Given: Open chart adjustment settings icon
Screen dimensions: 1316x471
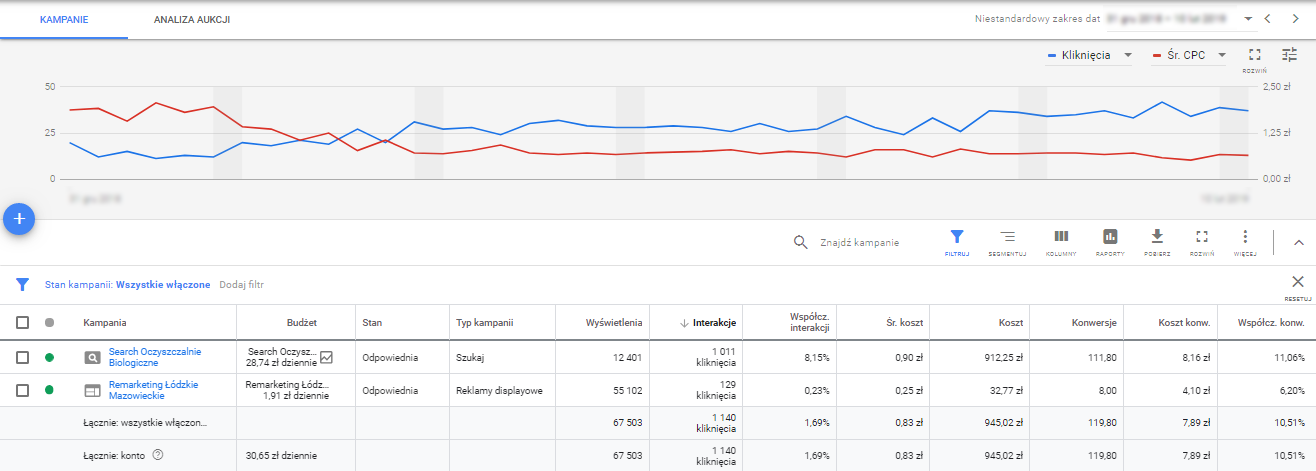Looking at the screenshot, I should point(1290,56).
